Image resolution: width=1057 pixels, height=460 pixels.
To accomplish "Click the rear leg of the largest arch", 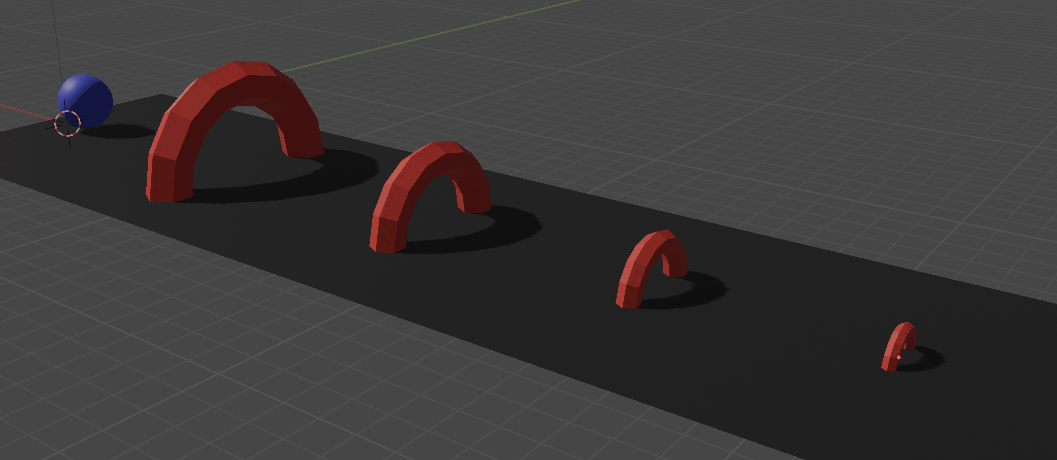I will click(303, 138).
